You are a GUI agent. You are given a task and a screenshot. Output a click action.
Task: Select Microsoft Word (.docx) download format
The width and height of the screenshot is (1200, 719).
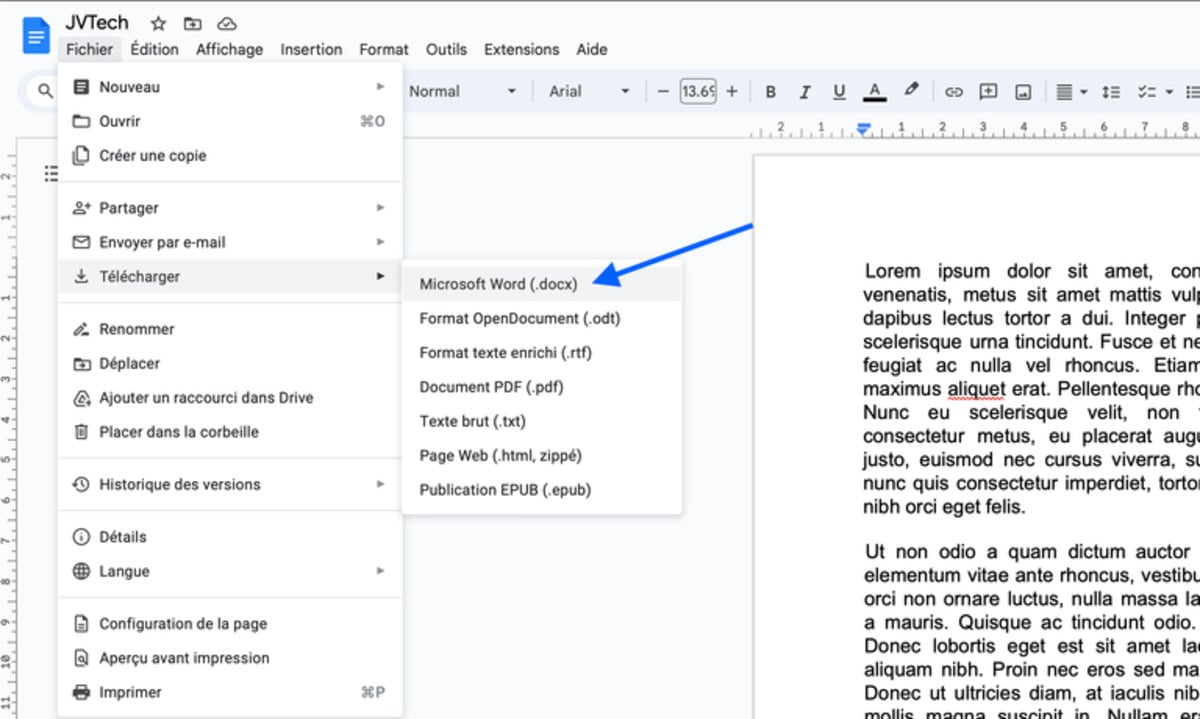(499, 284)
